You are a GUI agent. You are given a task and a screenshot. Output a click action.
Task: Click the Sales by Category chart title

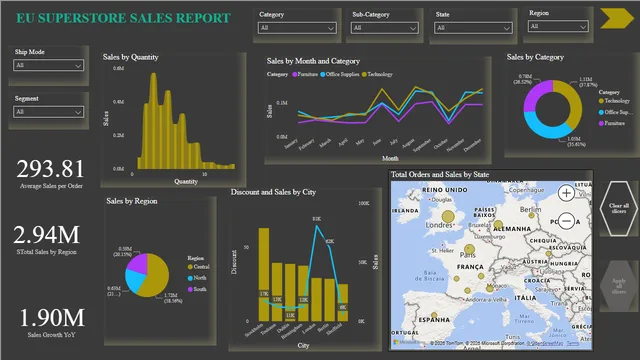[535, 57]
